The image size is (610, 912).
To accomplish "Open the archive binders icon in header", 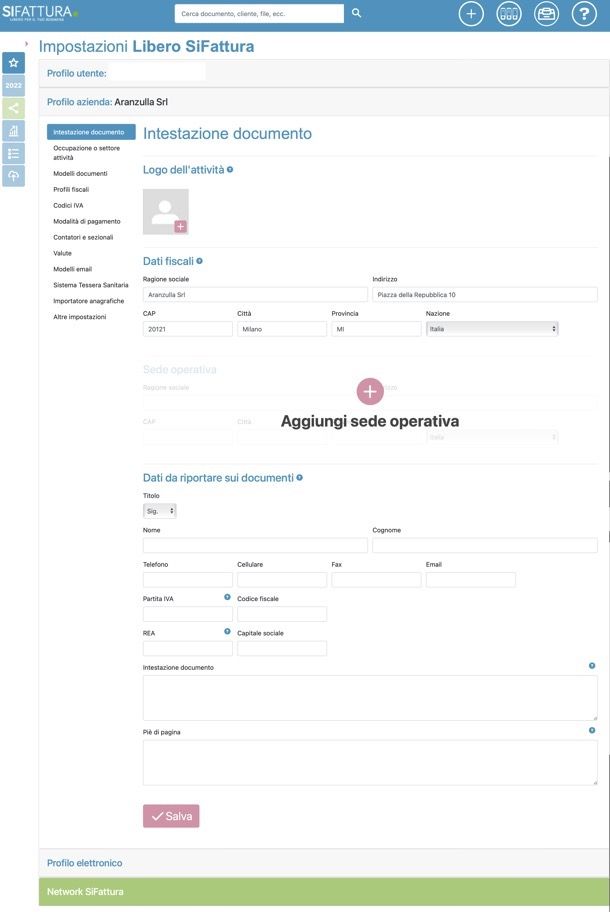I will tap(509, 14).
